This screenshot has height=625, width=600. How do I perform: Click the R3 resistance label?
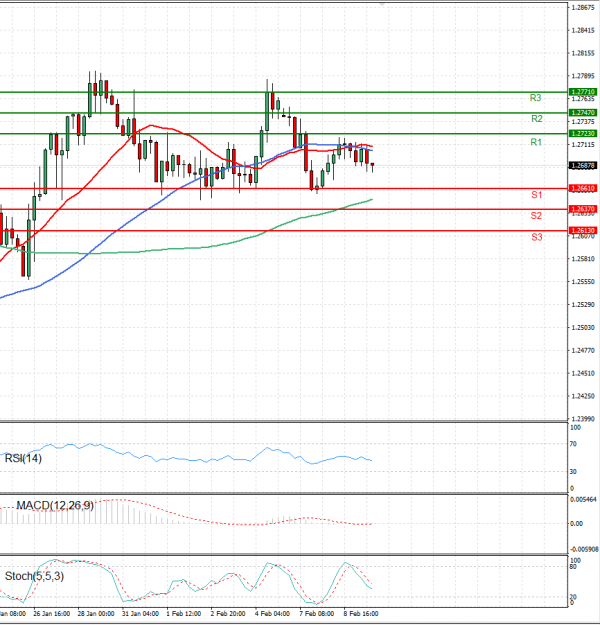pyautogui.click(x=535, y=98)
